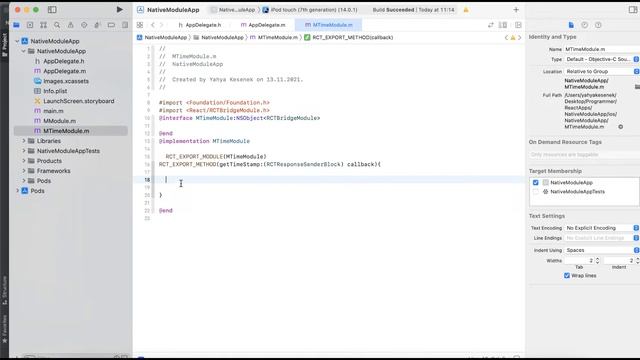Open the Project tab on left edge
Viewport: 640px width, 360px height.
[x=4, y=44]
